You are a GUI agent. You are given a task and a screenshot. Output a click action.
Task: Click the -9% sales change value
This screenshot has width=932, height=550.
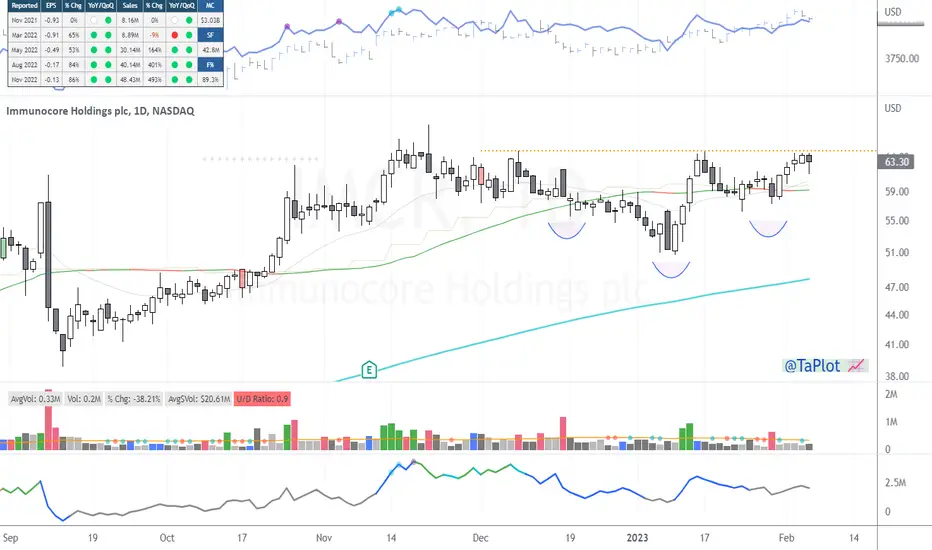[155, 35]
